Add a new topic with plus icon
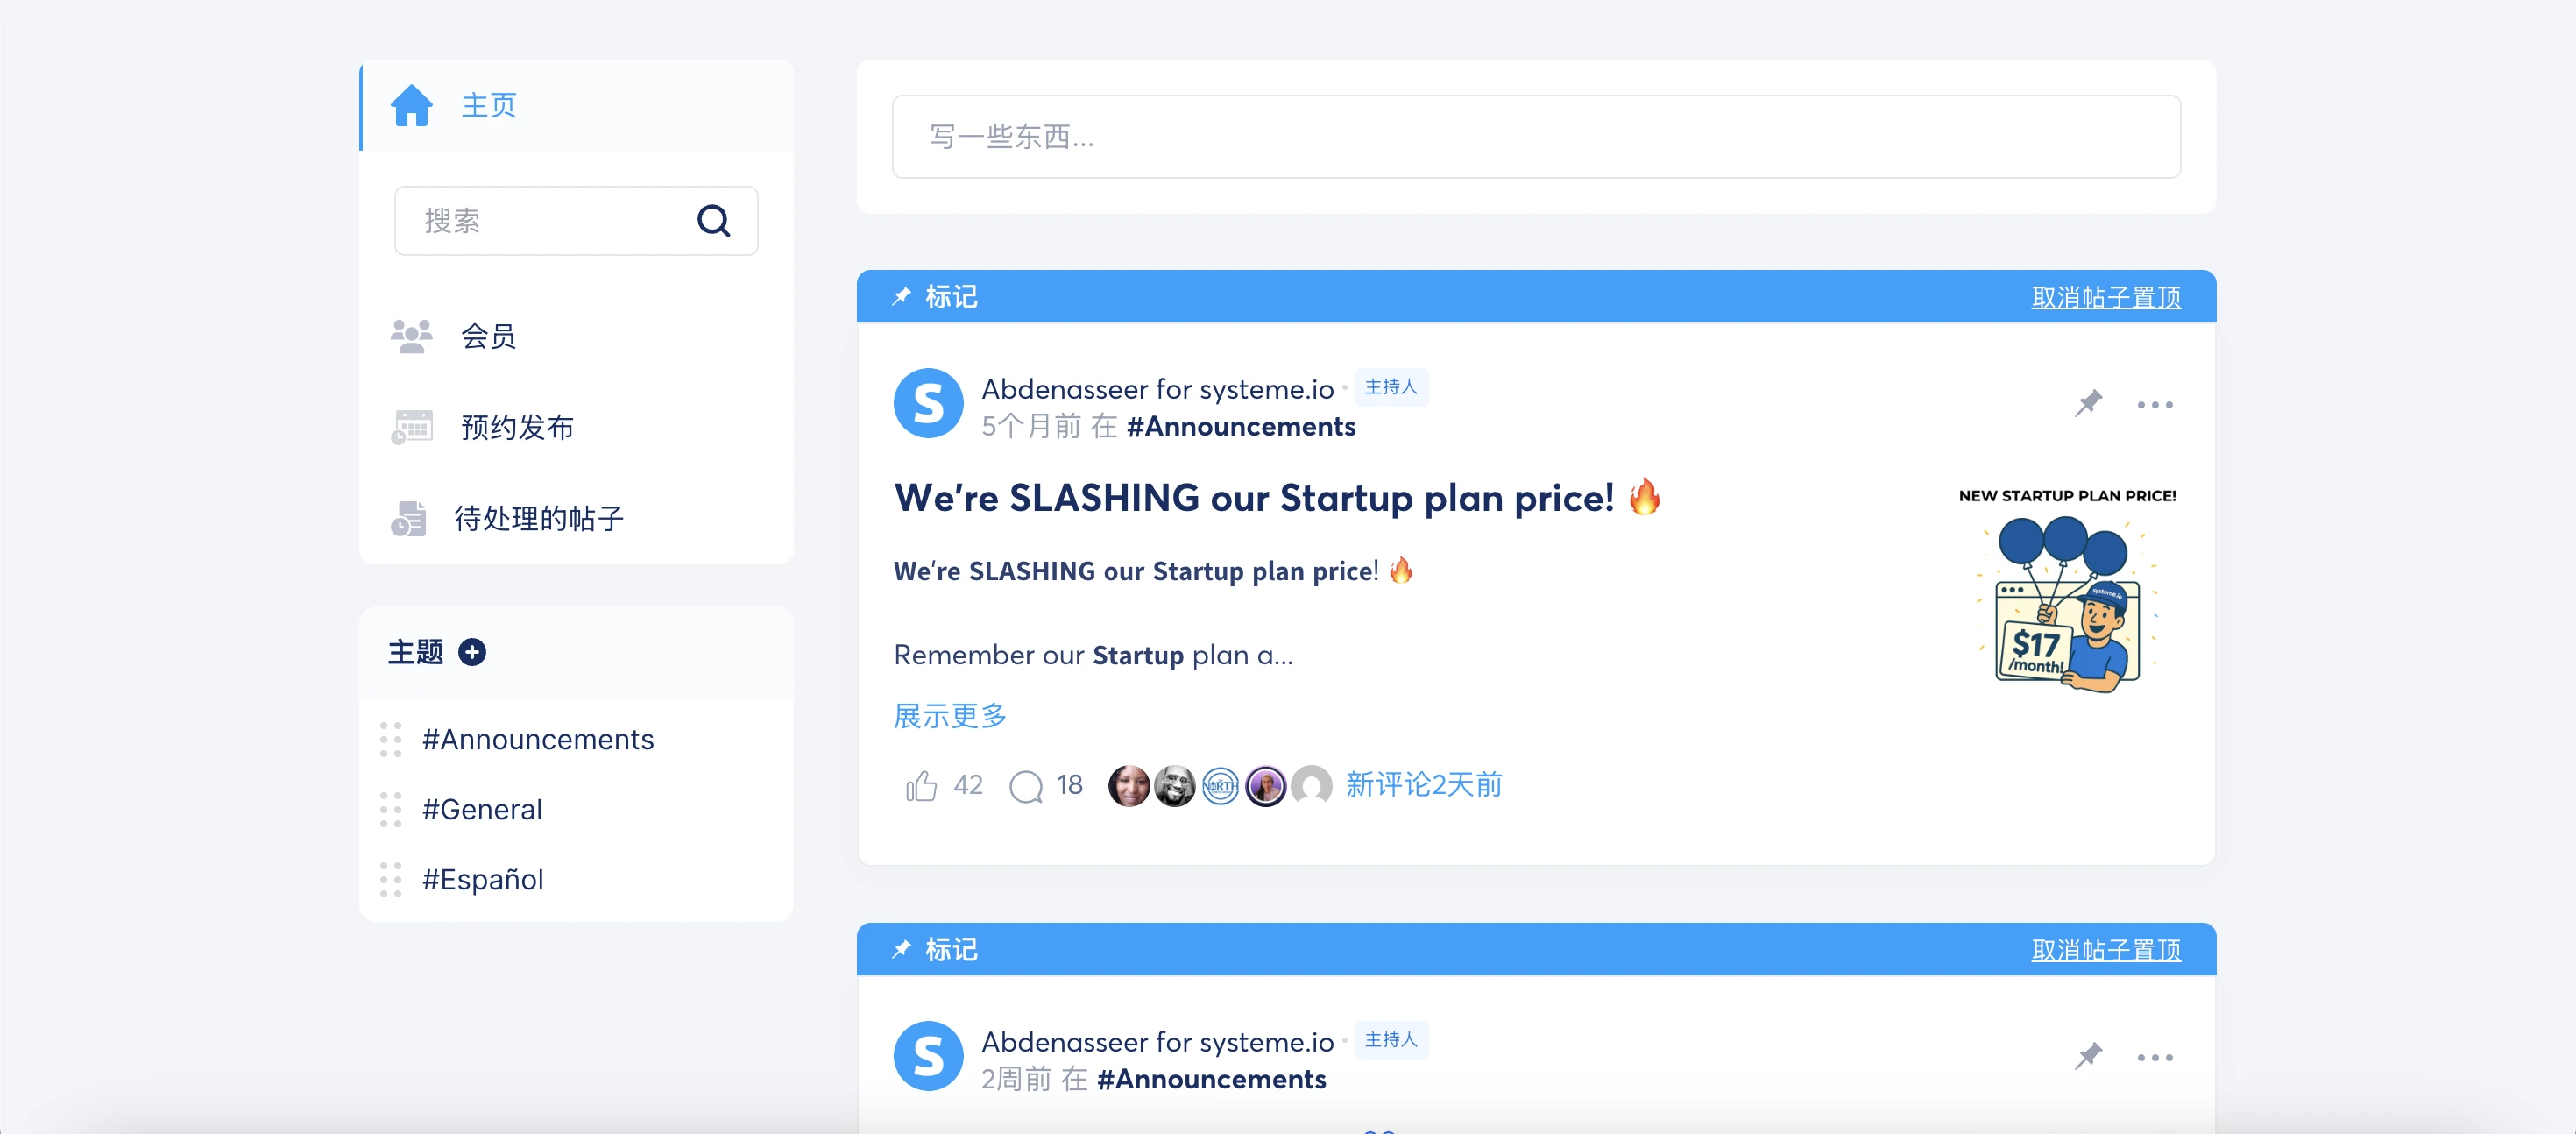Viewport: 2576px width, 1134px height. [472, 652]
